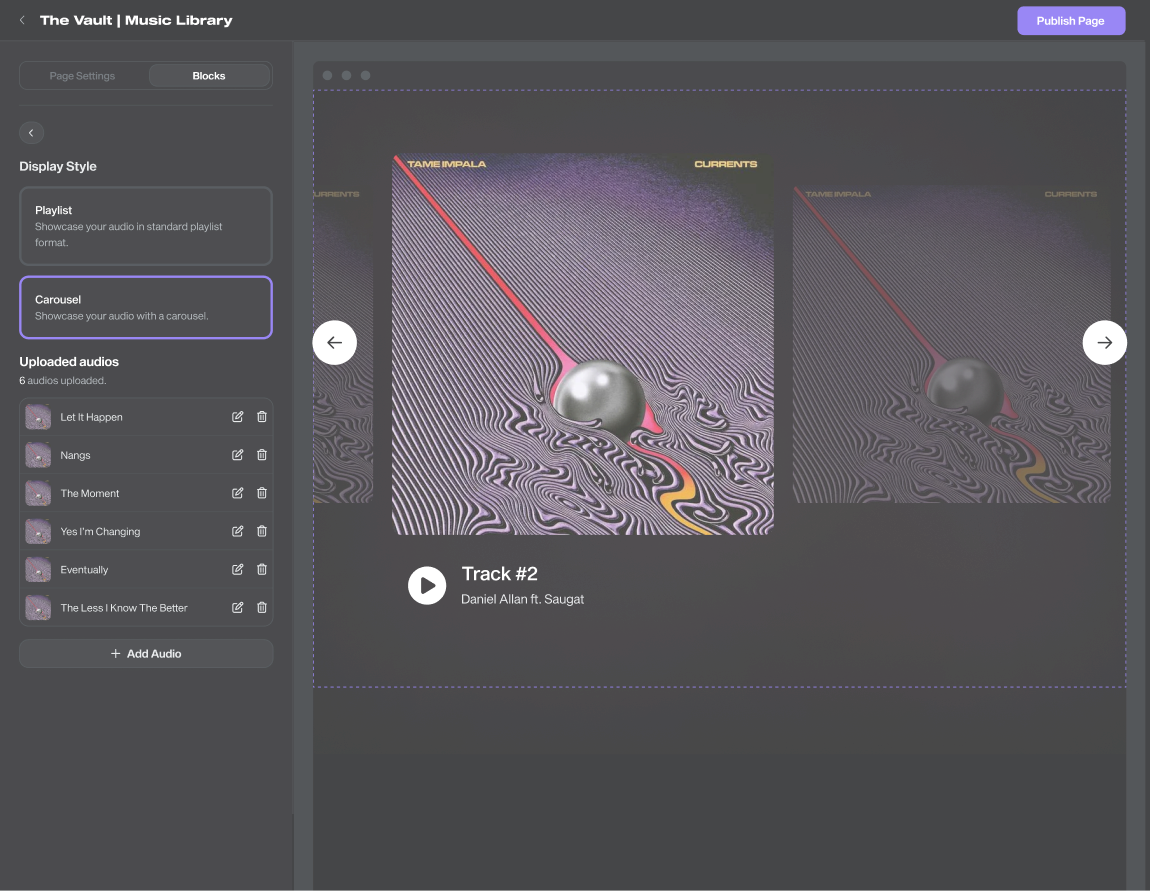This screenshot has height=891, width=1150.
Task: Edit the Nangs audio
Action: (238, 455)
